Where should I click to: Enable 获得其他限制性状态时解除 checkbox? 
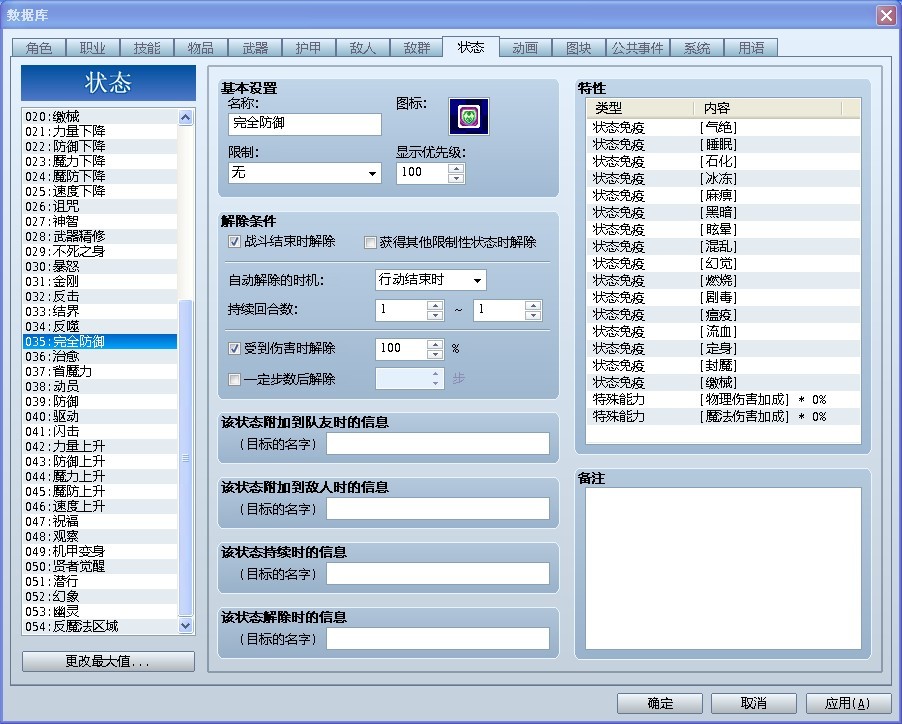pos(370,243)
